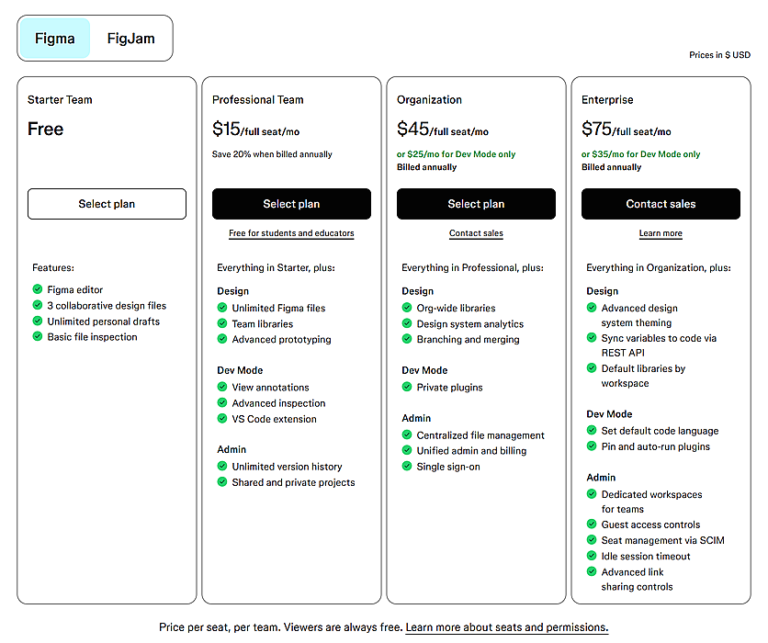The height and width of the screenshot is (643, 768).
Task: Click checkmark icon next to Single sign-on
Action: tap(408, 467)
